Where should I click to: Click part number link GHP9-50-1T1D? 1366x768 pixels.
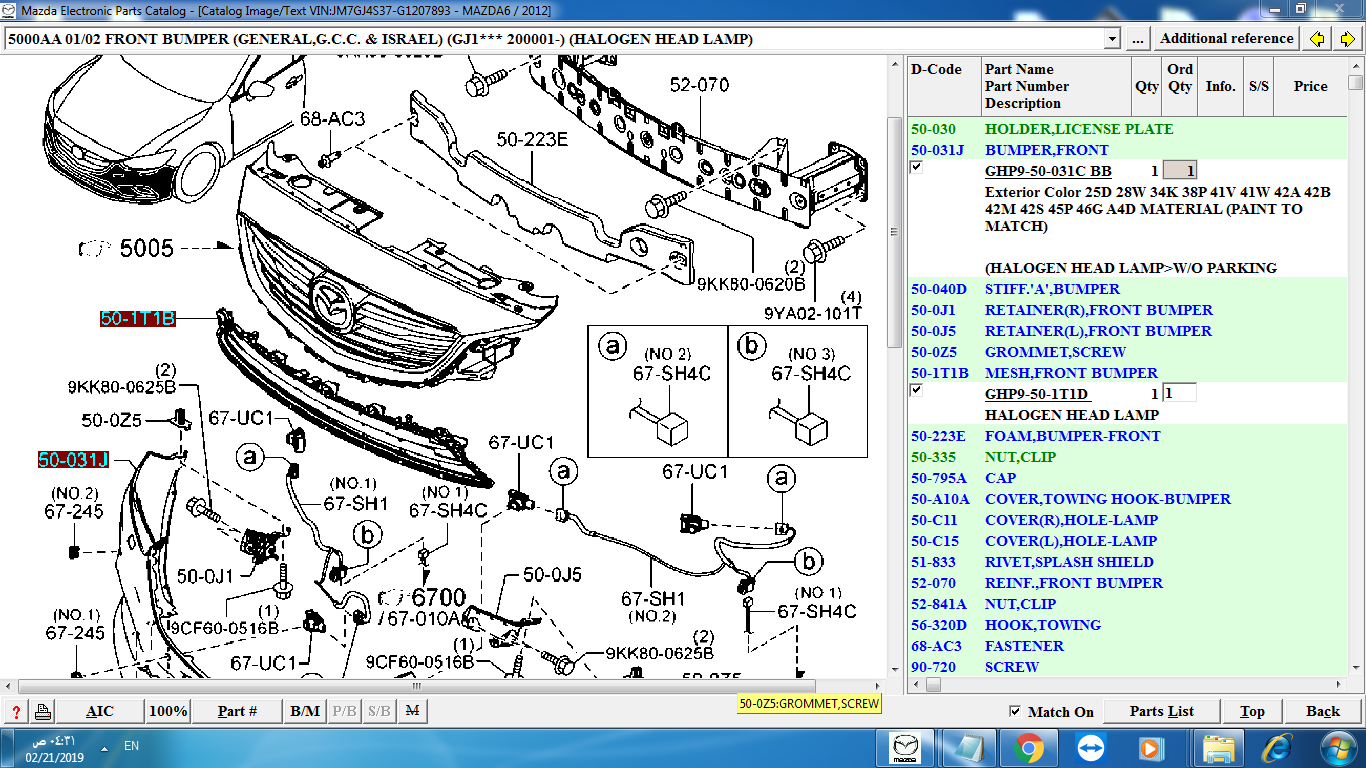coord(1036,394)
